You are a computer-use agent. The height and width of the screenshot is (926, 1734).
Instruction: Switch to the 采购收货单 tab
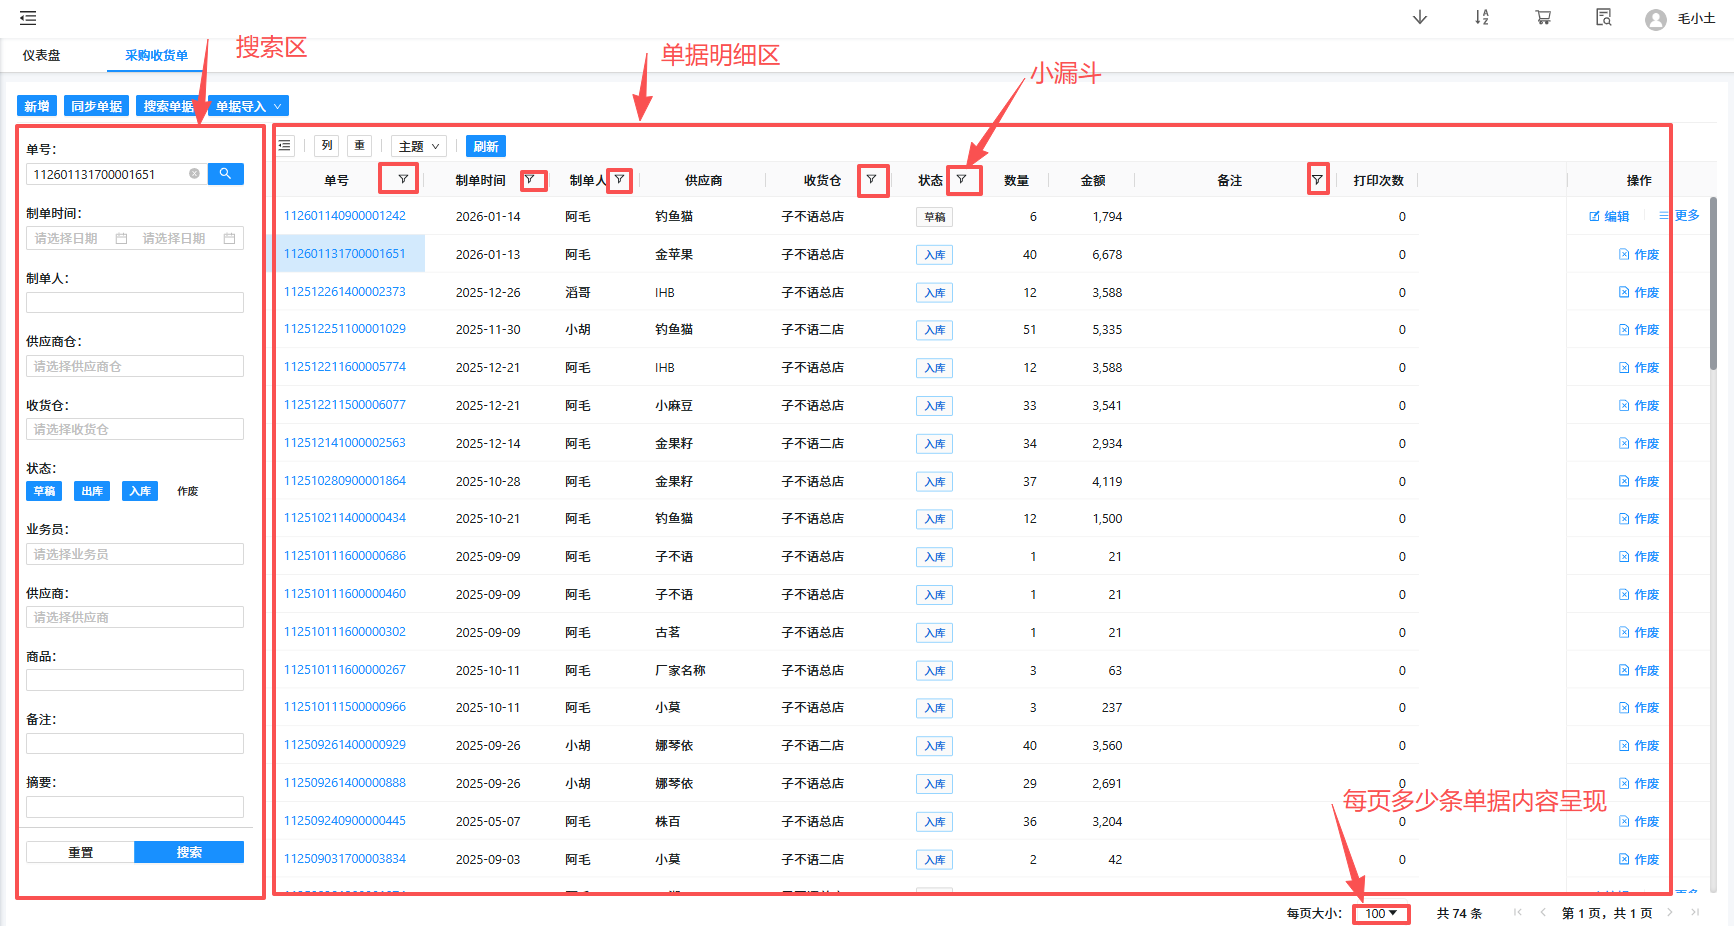coord(155,56)
